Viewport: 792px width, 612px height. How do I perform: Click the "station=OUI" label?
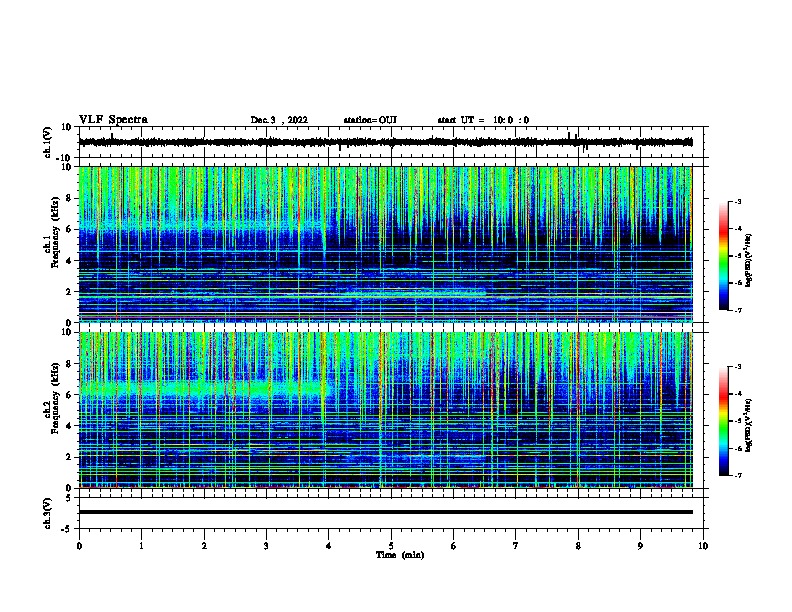(x=370, y=120)
